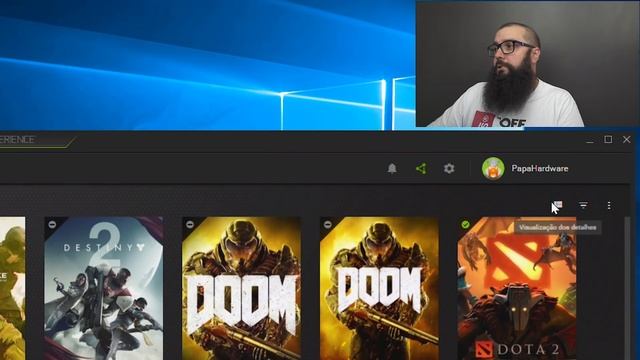Screen dimensions: 640x360
Task: Open the PapaHardware account name
Action: point(540,169)
